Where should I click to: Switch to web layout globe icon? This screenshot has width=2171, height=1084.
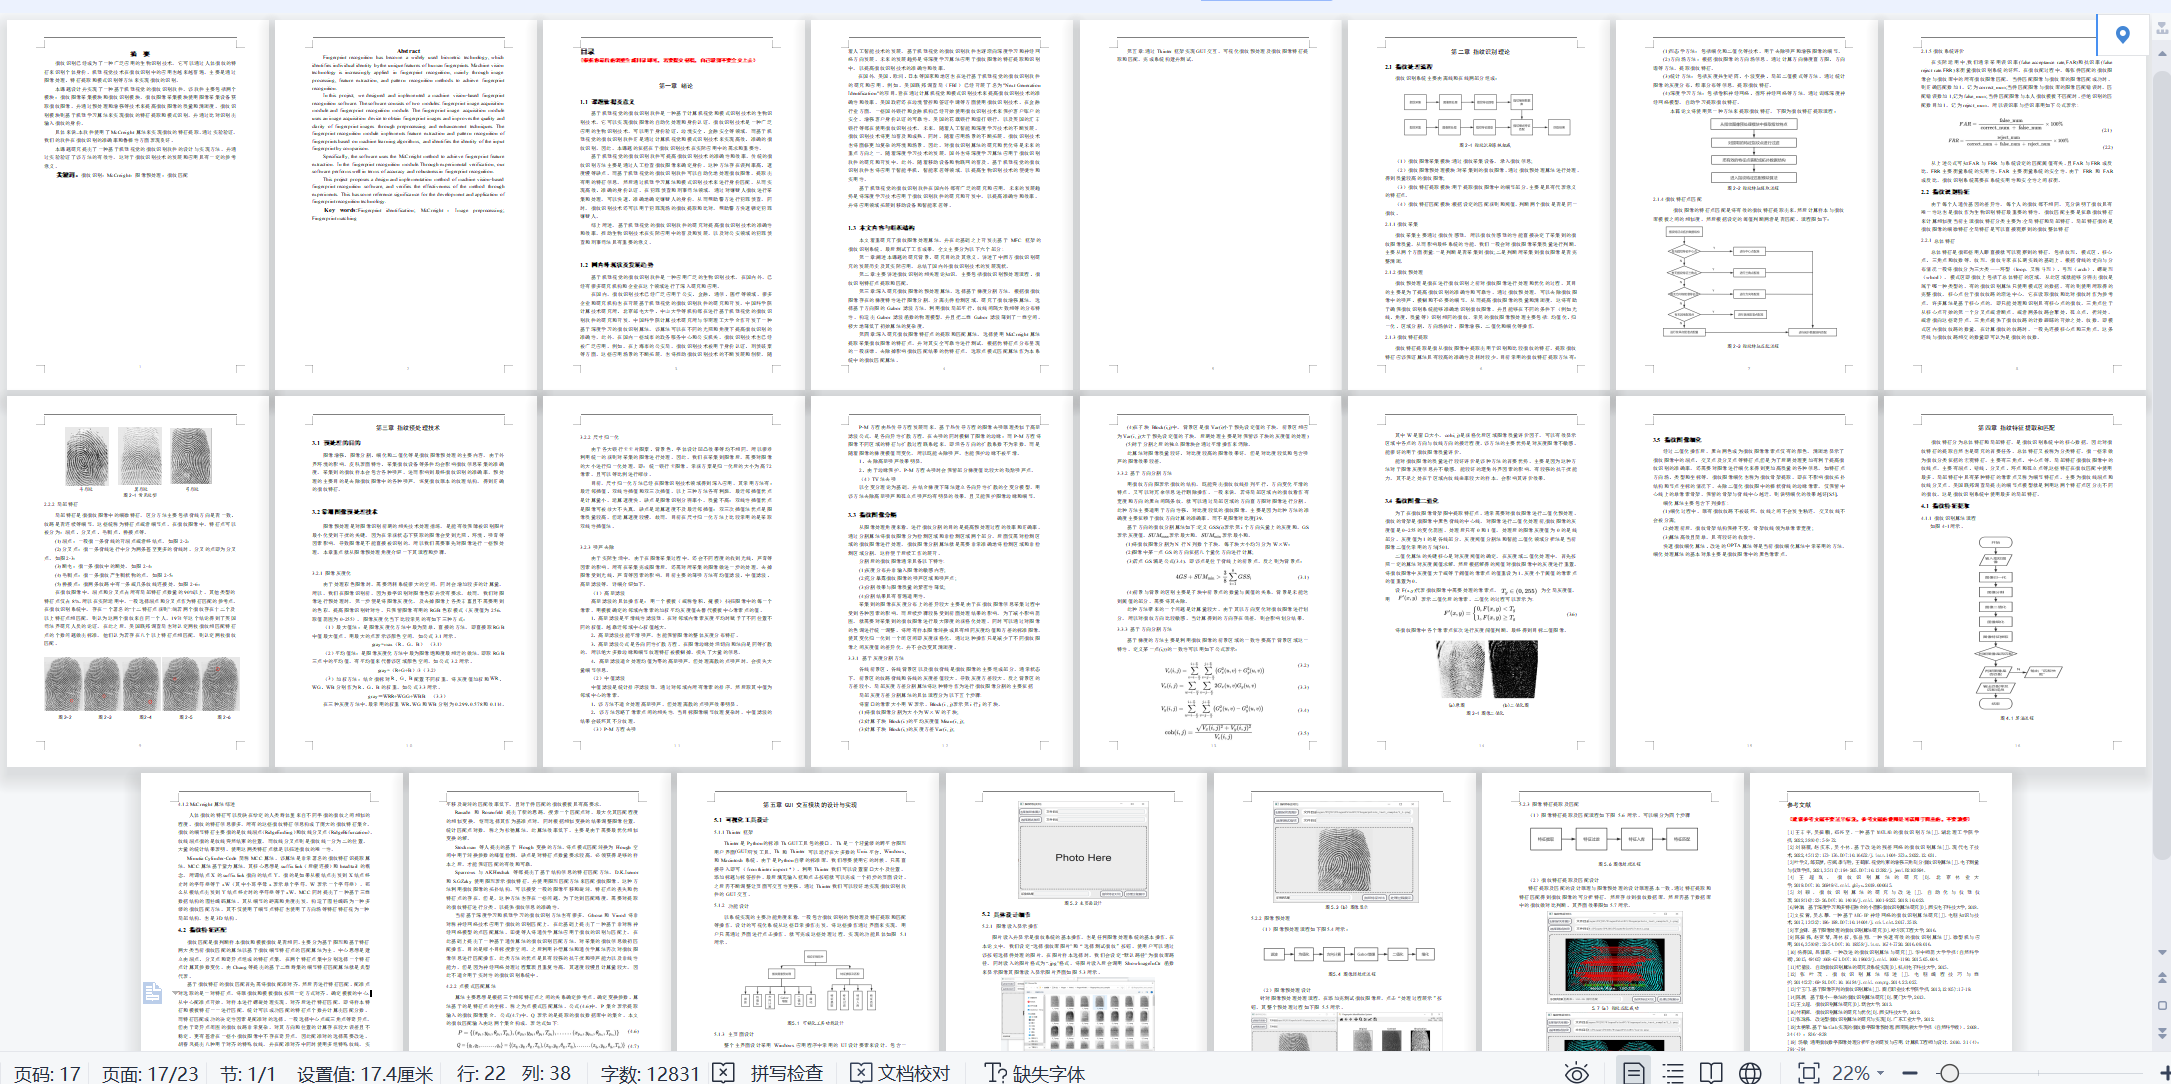point(1750,1073)
